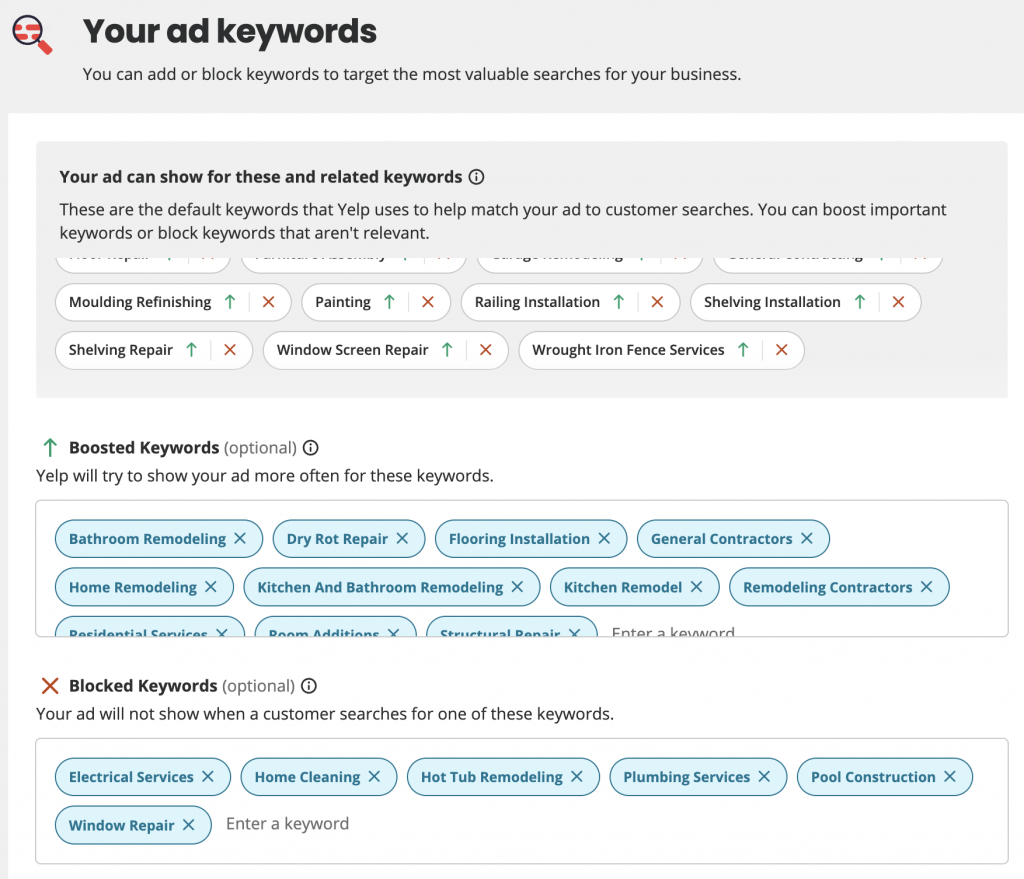The height and width of the screenshot is (879, 1024).
Task: Select the Wrought Iron Fence Services label
Action: [x=628, y=351]
